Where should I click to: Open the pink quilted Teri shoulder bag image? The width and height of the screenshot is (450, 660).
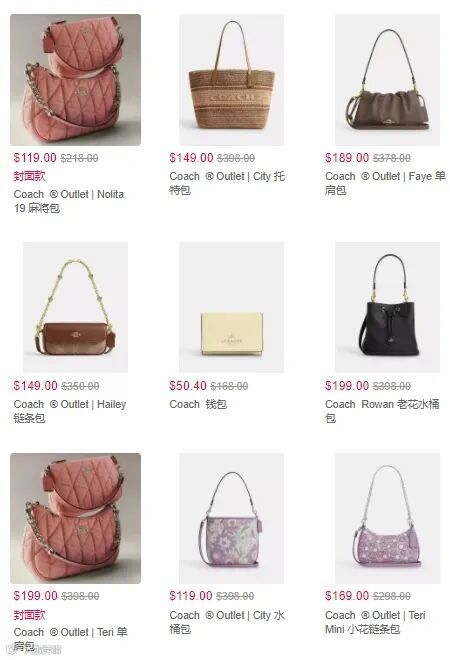point(75,518)
